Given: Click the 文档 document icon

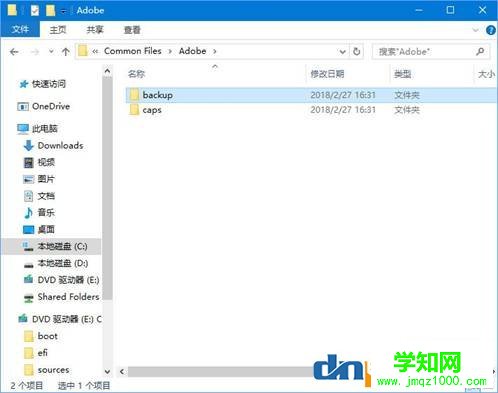Looking at the screenshot, I should coord(29,196).
